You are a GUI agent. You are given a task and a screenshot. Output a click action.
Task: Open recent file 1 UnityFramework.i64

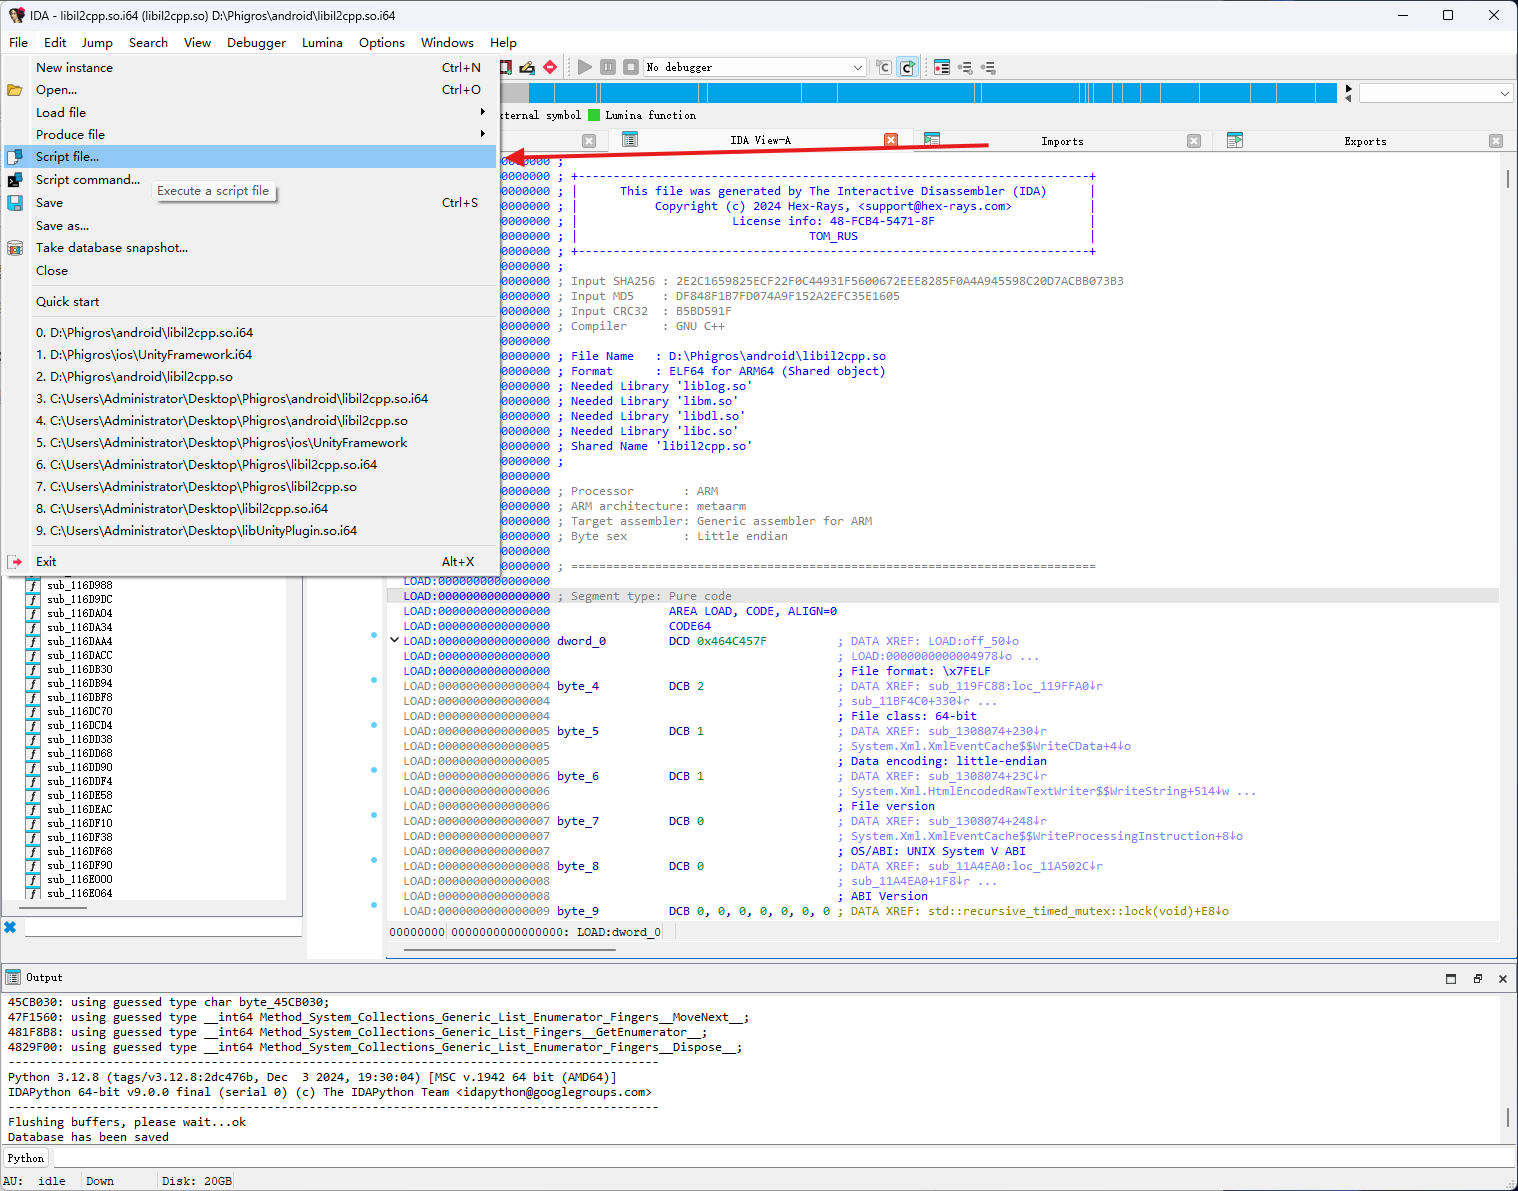point(250,355)
